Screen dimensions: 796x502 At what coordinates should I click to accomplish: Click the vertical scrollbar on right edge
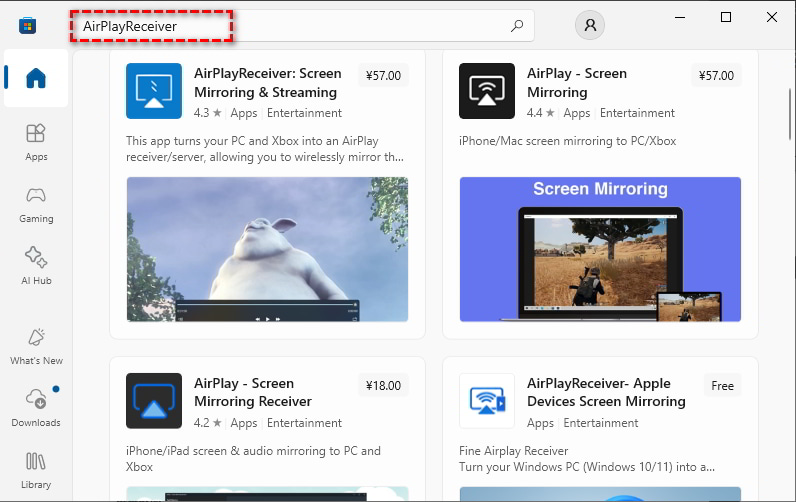tap(790, 114)
